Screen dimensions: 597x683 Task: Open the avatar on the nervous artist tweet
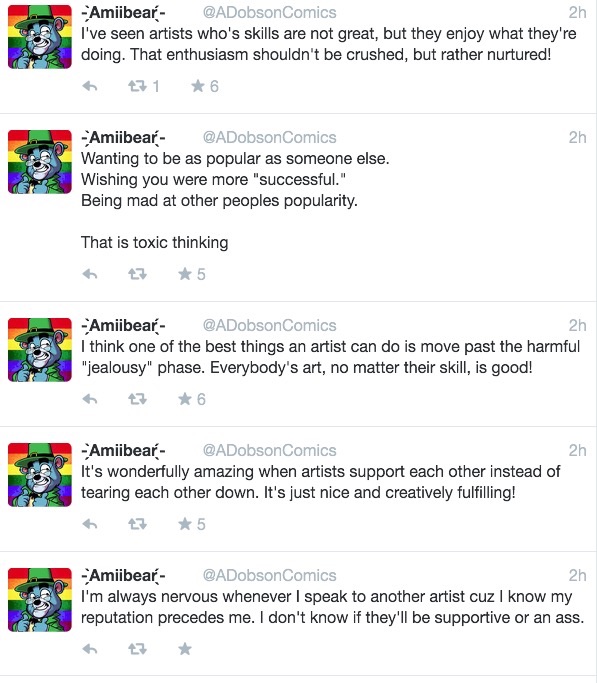40,600
